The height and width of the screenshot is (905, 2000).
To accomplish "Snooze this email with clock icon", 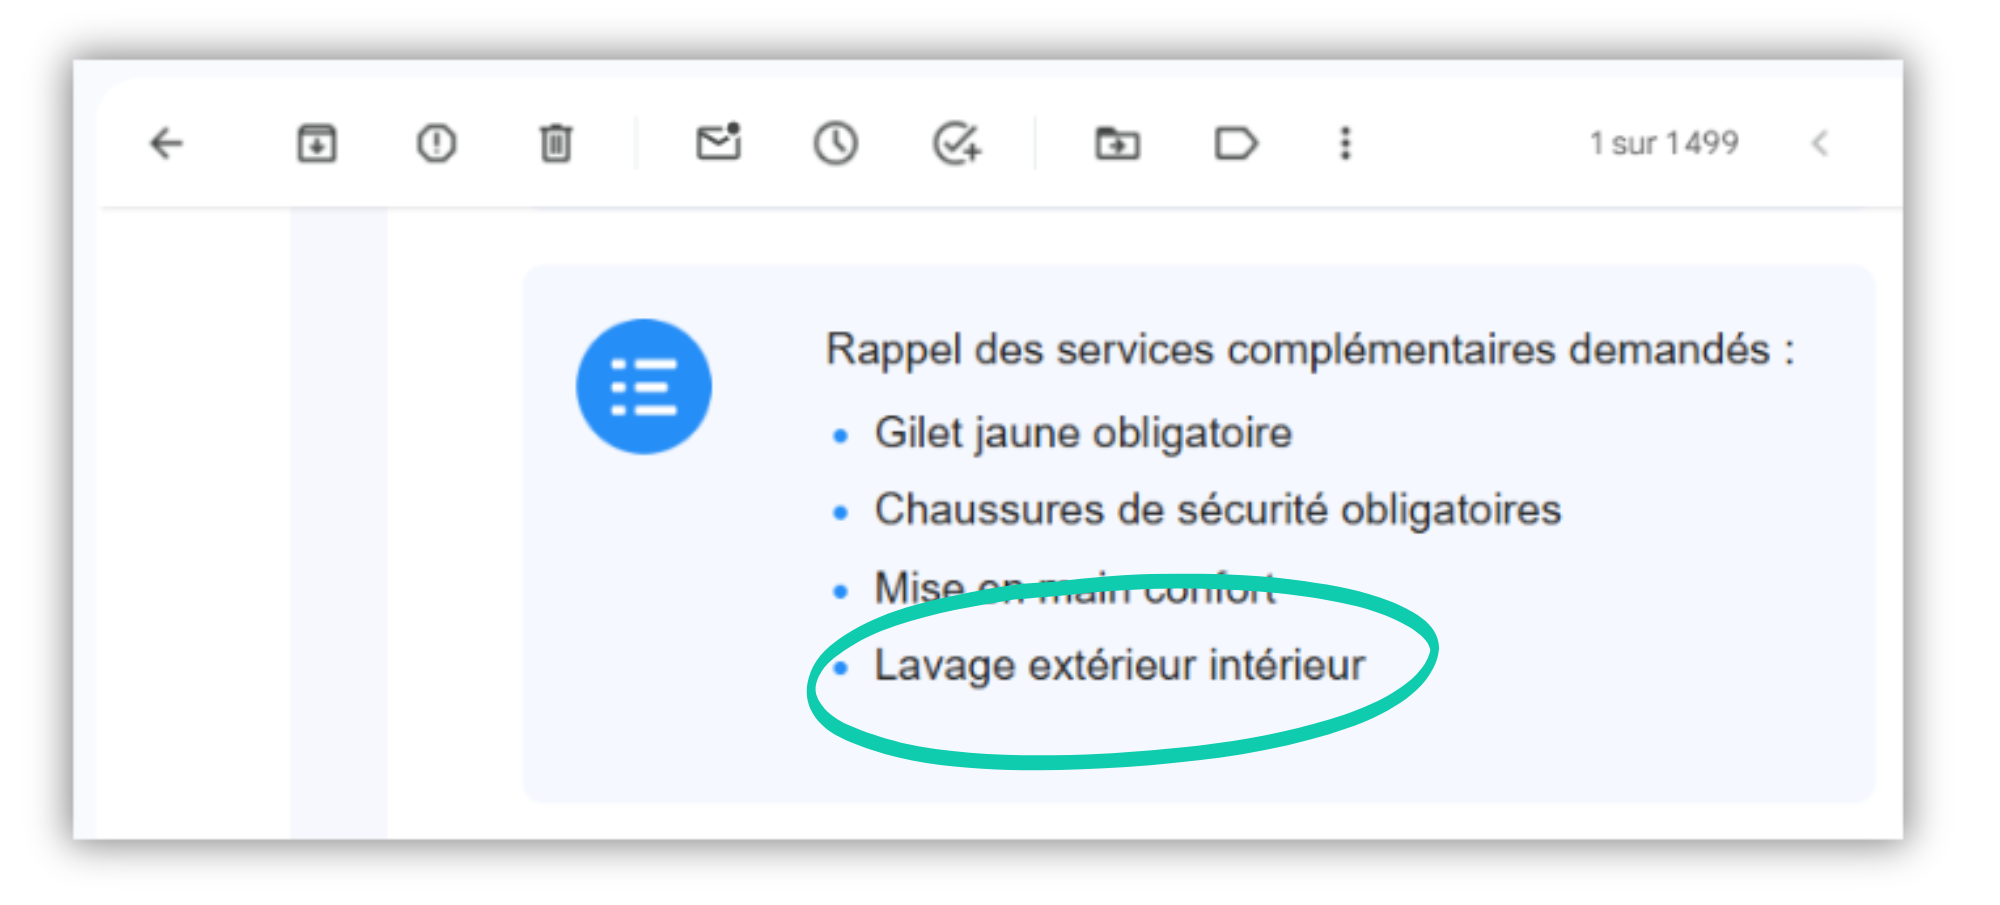I will [x=835, y=144].
